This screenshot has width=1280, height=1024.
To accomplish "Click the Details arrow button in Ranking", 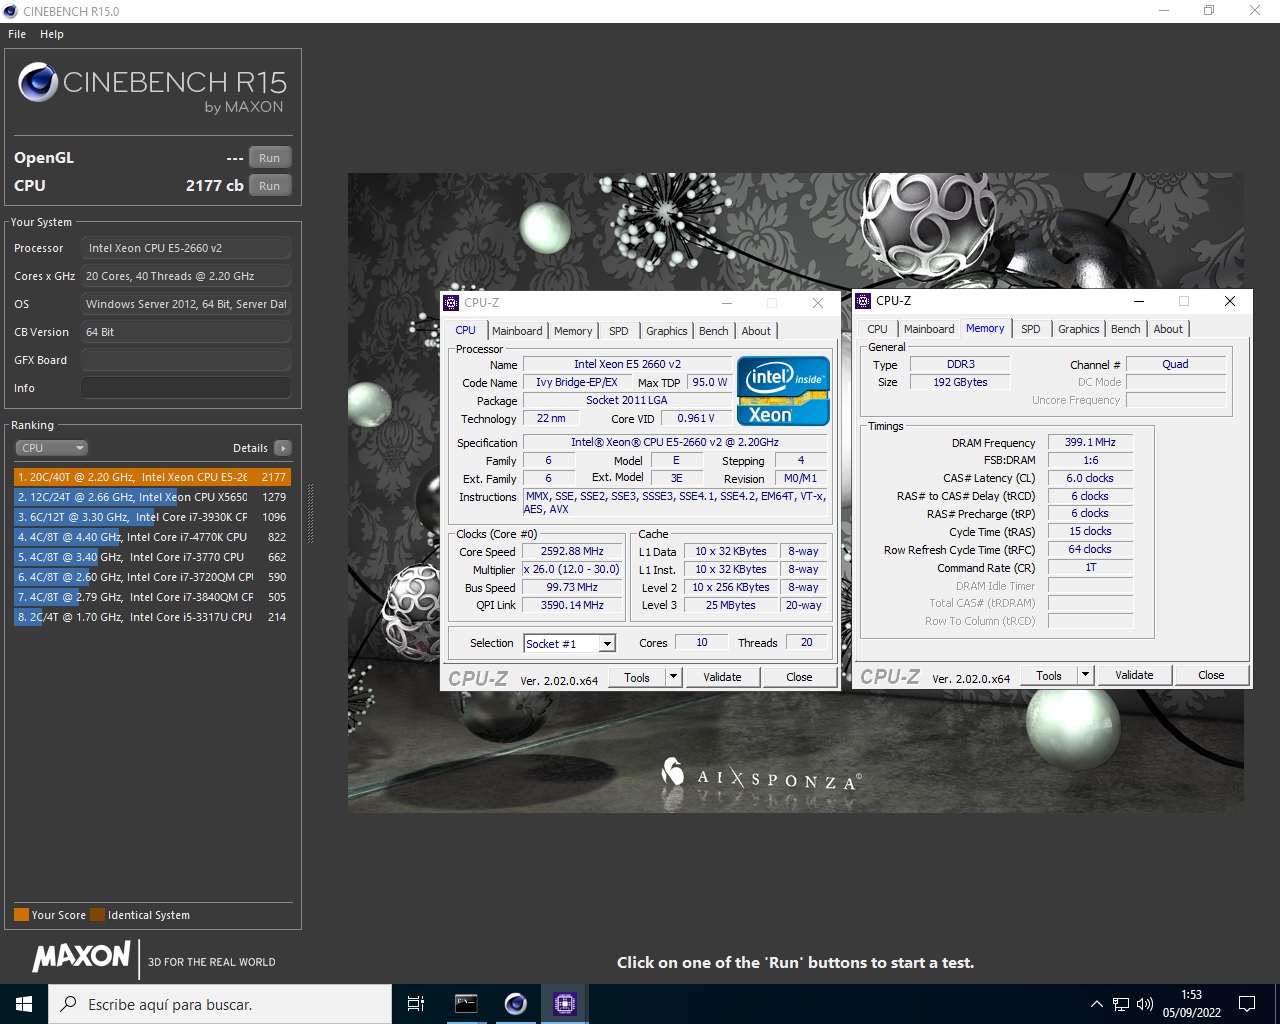I will [x=283, y=448].
